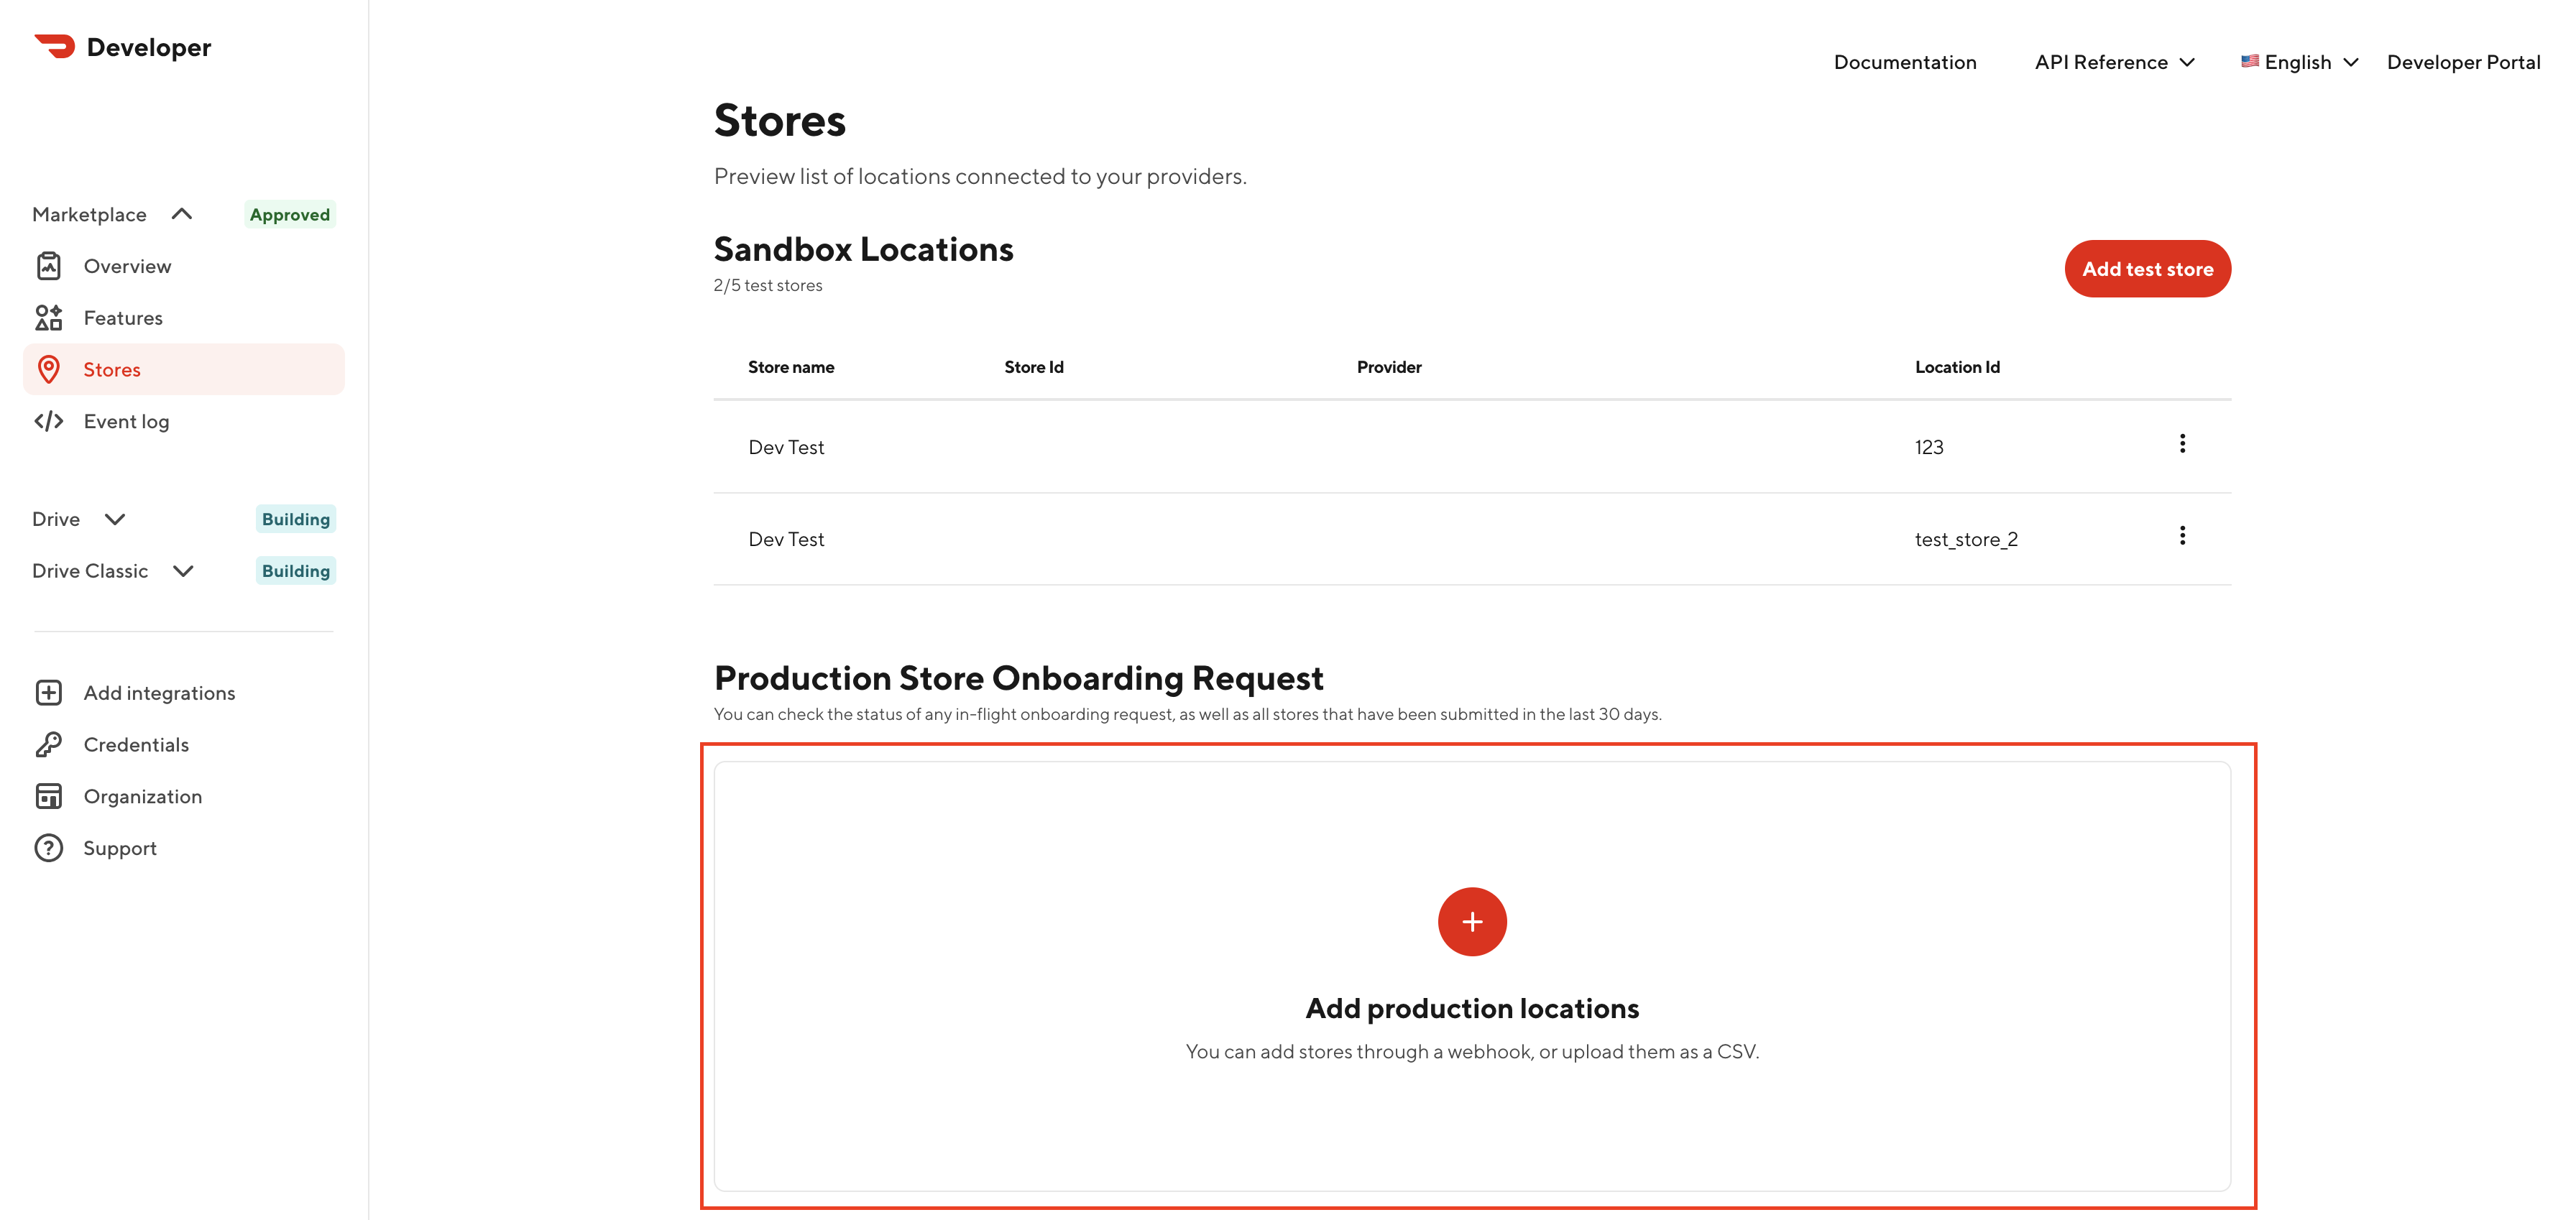This screenshot has width=2576, height=1220.
Task: Click the Stores sidebar icon
Action: [50, 368]
